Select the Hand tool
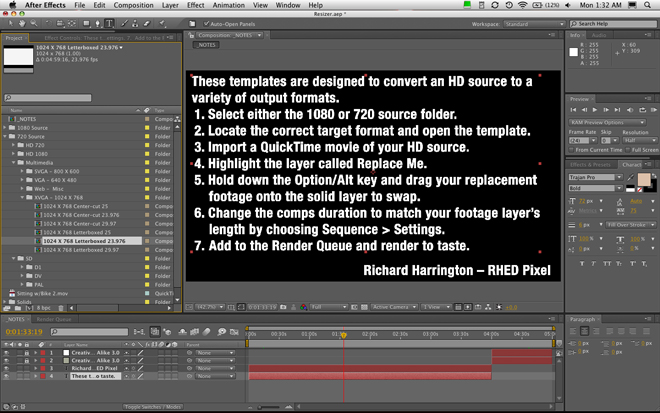660x413 pixels. 22,24
